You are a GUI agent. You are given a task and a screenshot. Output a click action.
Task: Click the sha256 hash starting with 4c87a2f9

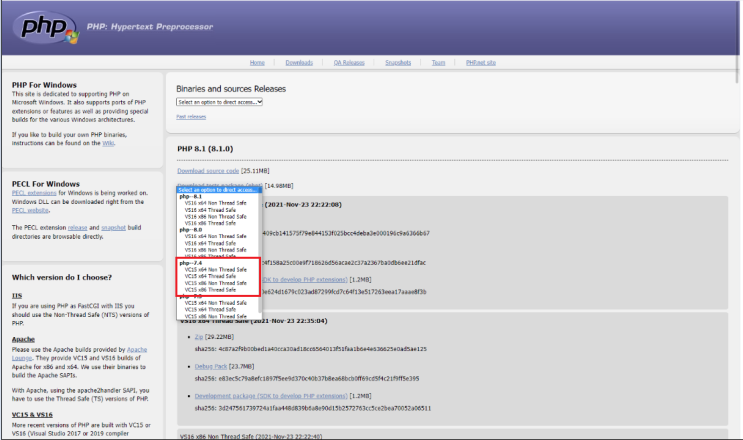coord(322,349)
